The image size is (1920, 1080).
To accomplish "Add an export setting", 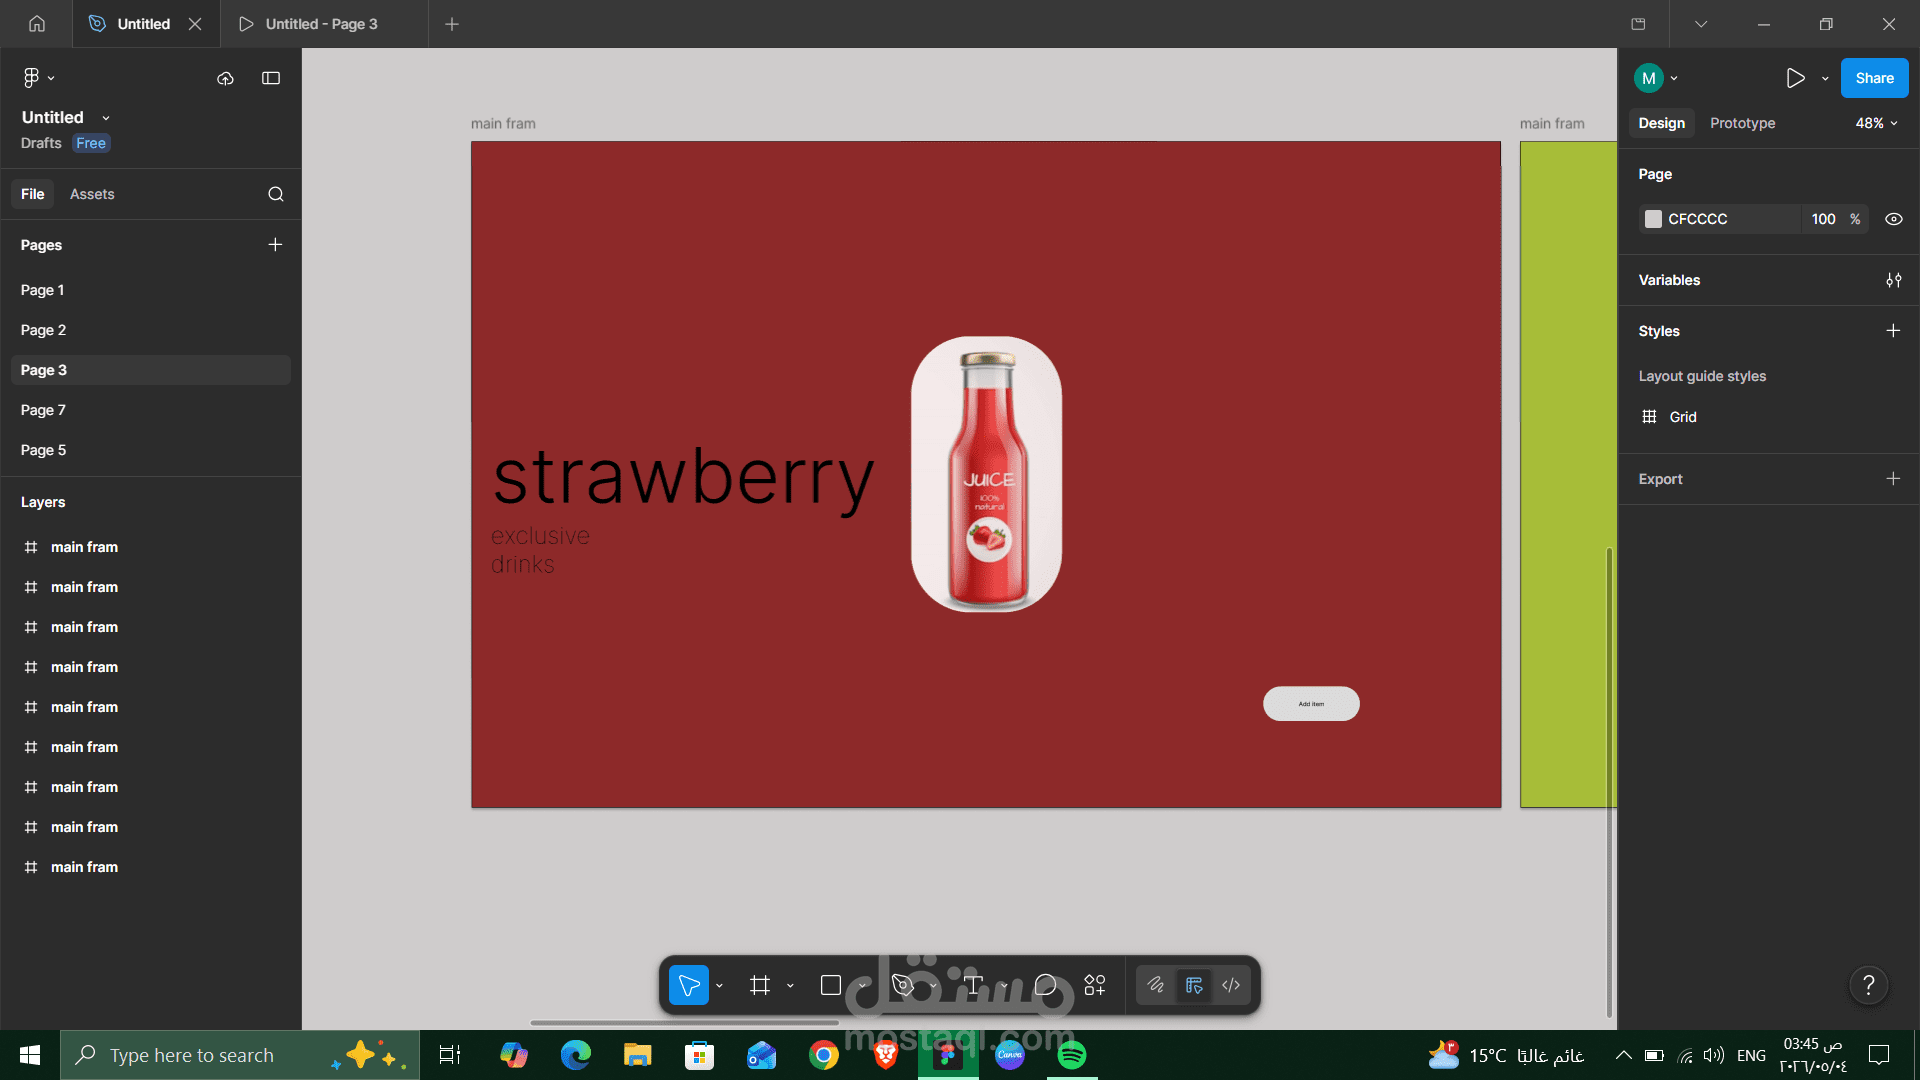I will point(1893,479).
